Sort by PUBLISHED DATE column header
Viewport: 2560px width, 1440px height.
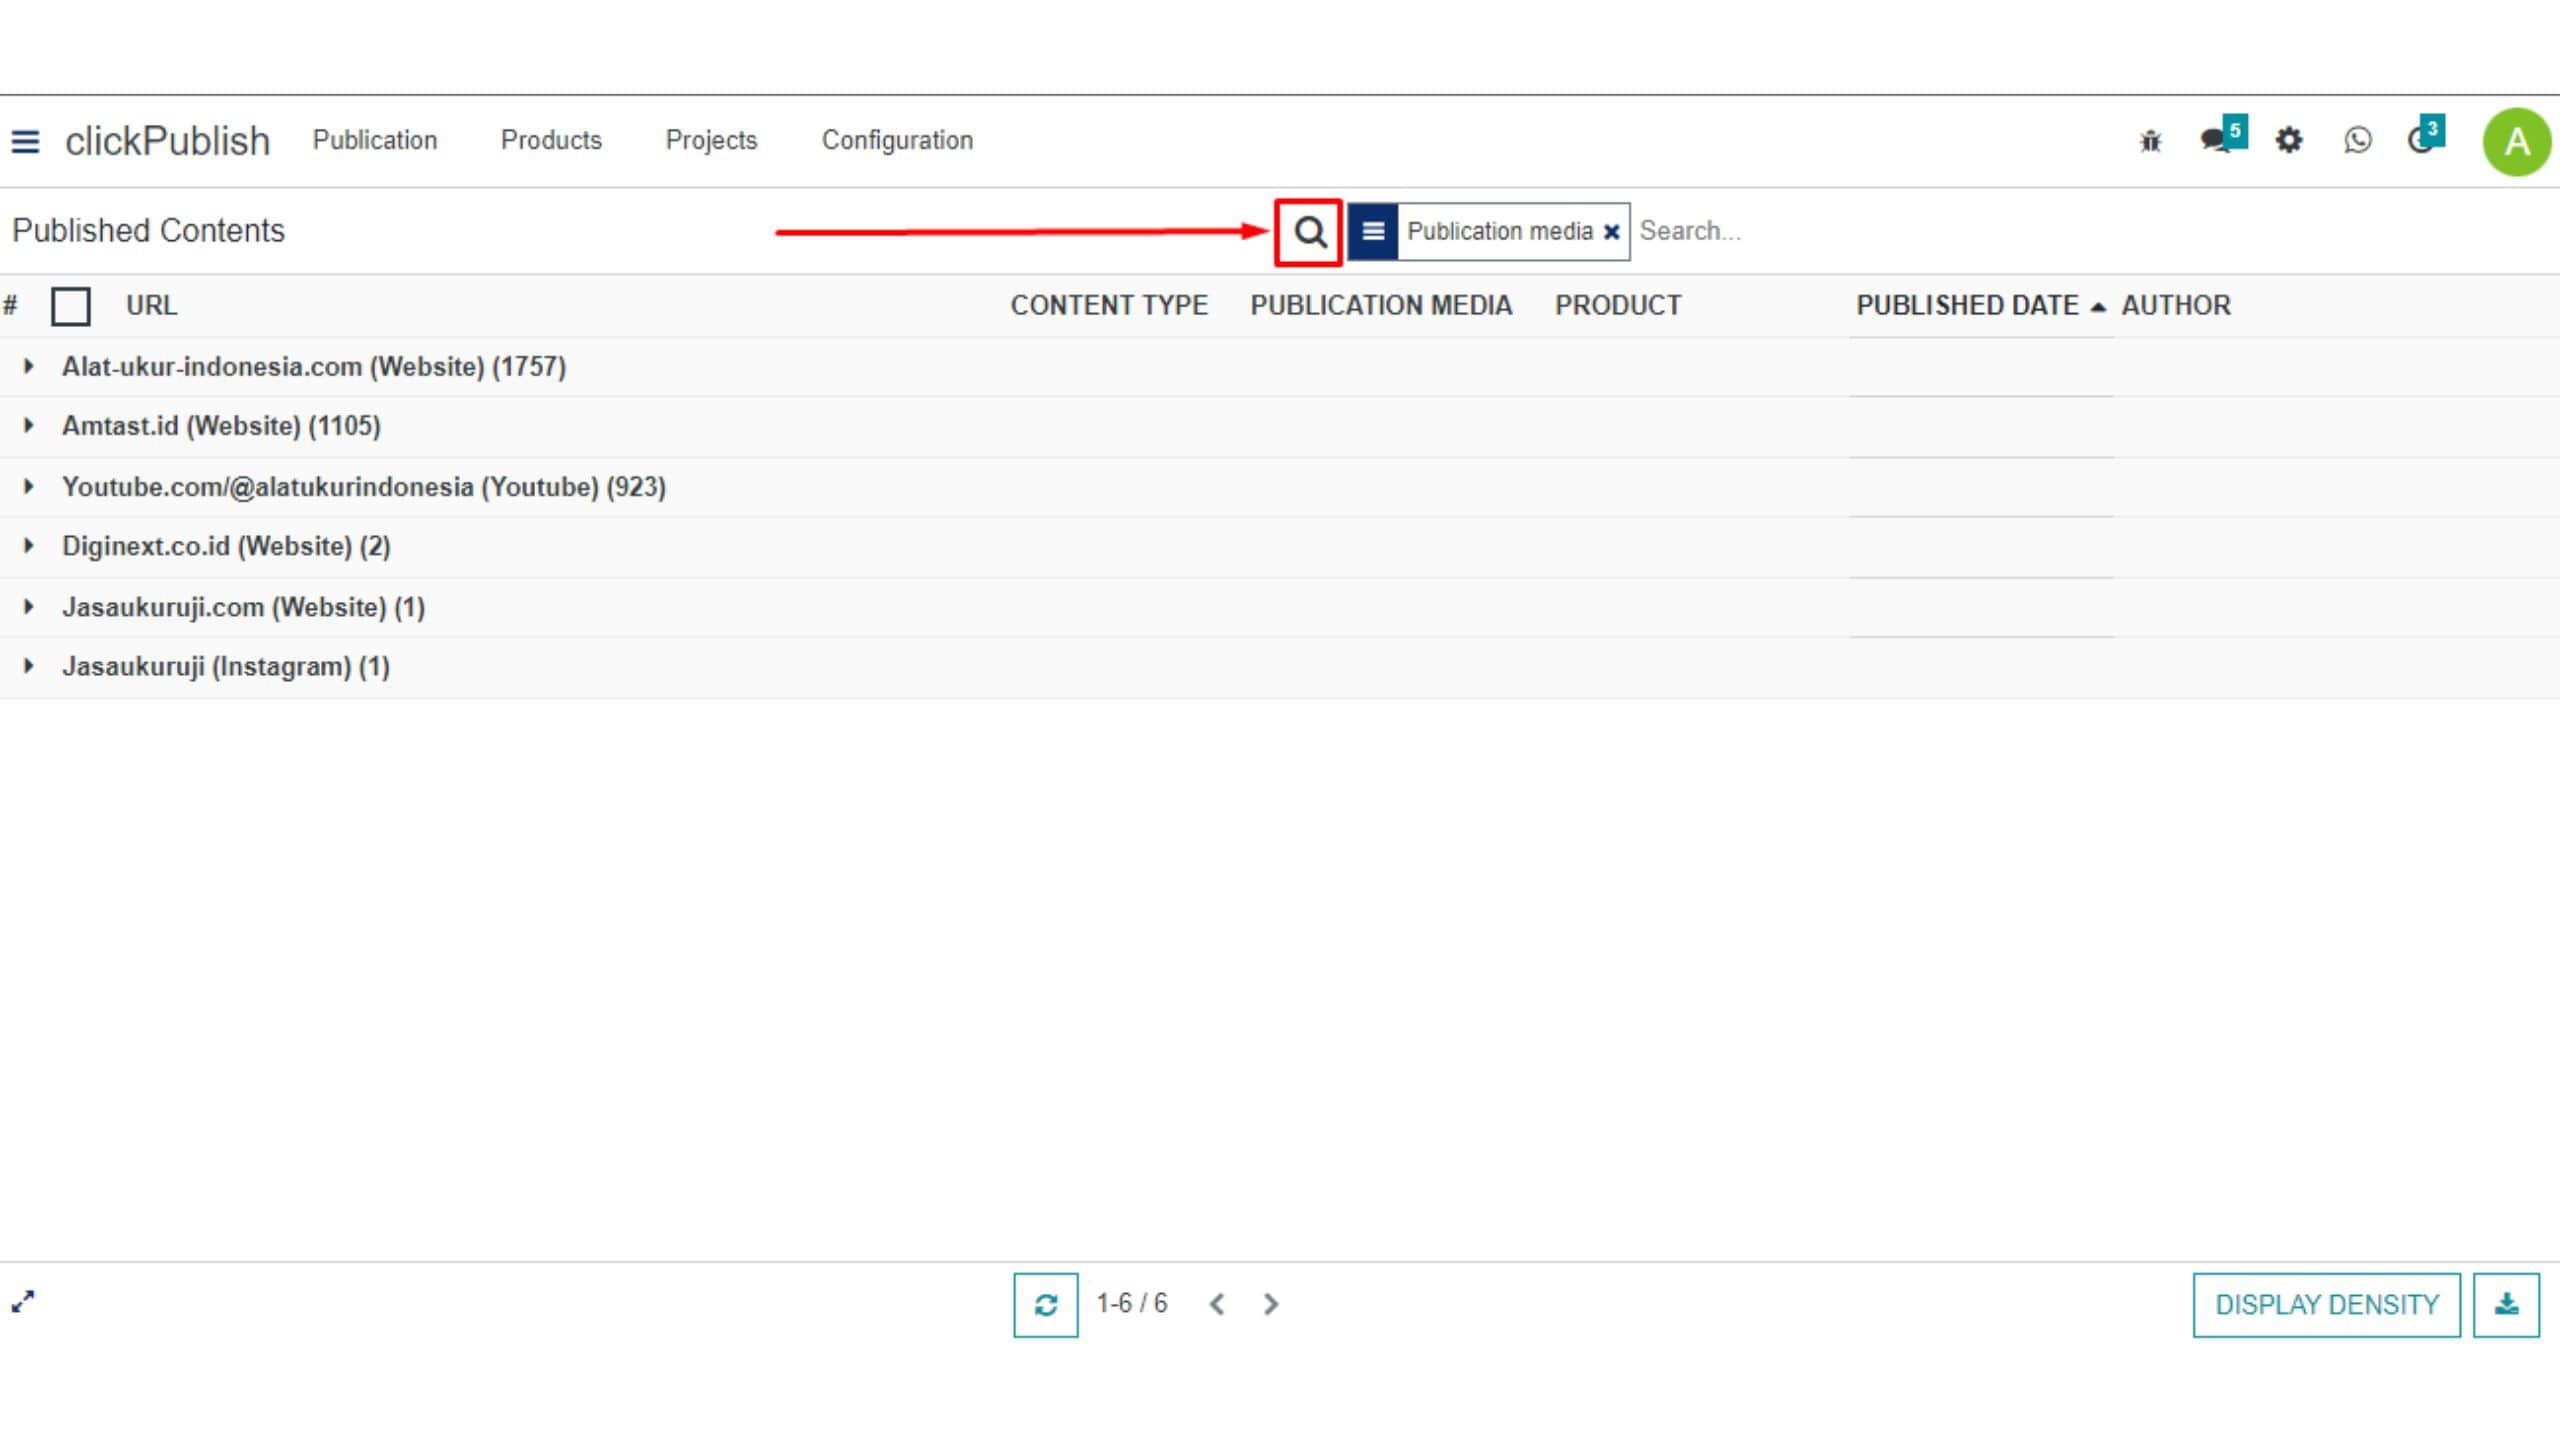(1968, 305)
